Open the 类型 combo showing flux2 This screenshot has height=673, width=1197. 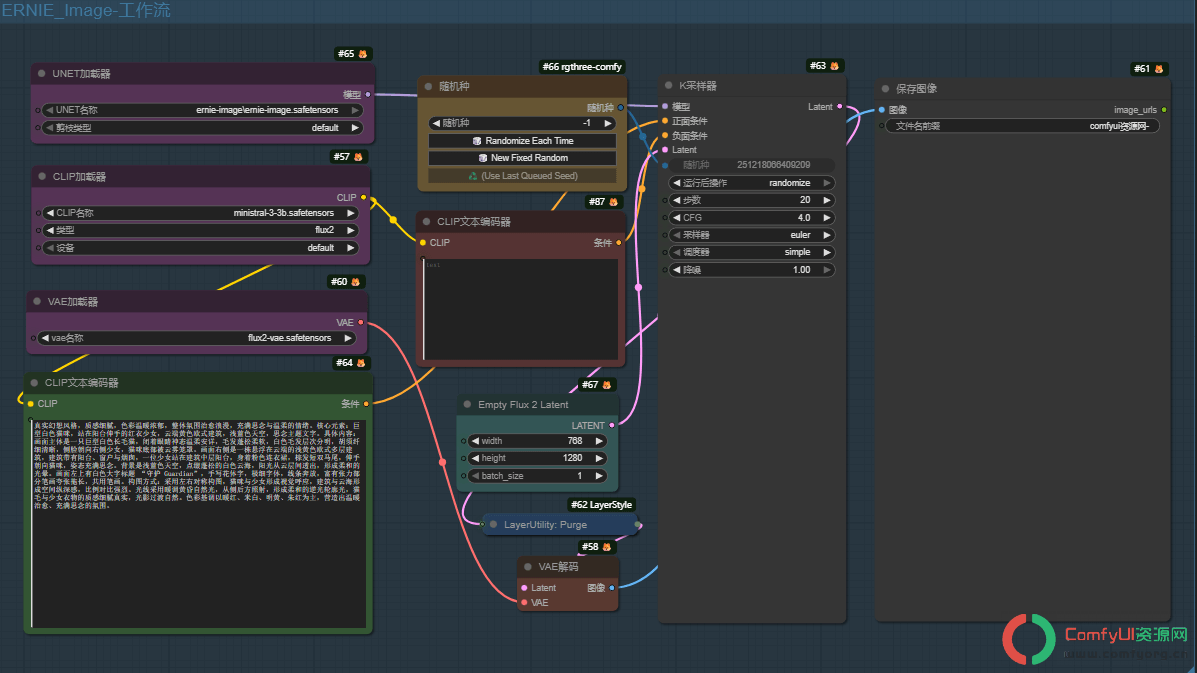(x=200, y=230)
